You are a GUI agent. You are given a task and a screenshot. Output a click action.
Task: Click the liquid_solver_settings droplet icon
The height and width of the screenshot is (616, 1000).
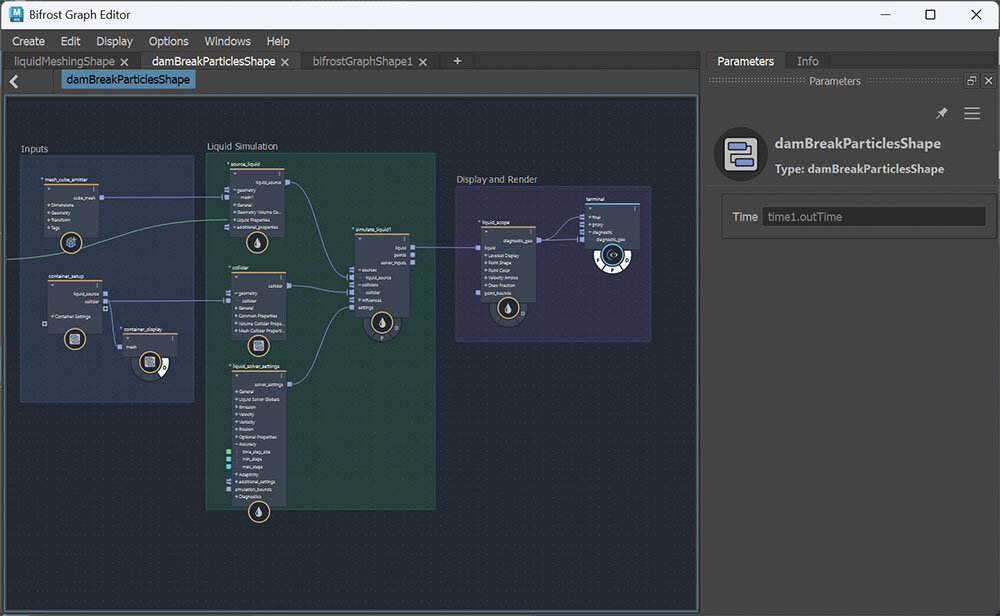coord(259,512)
